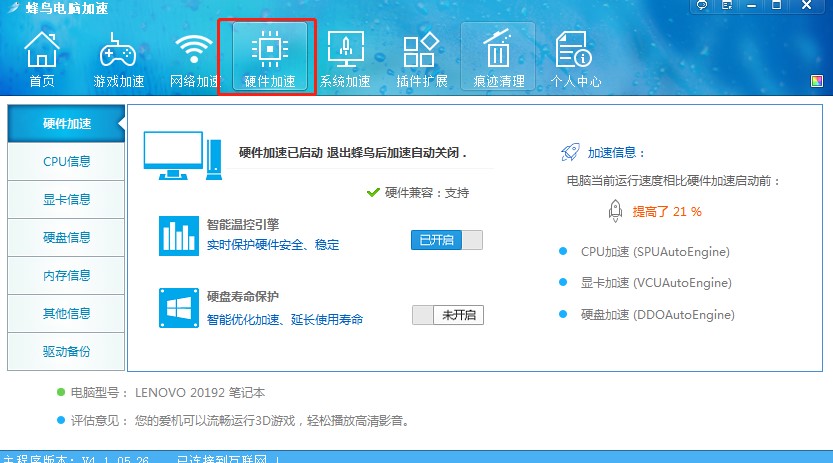833x463 pixels.
Task: Click the 硬盘加速 (DDOAutoEngine) entry
Action: 658,315
